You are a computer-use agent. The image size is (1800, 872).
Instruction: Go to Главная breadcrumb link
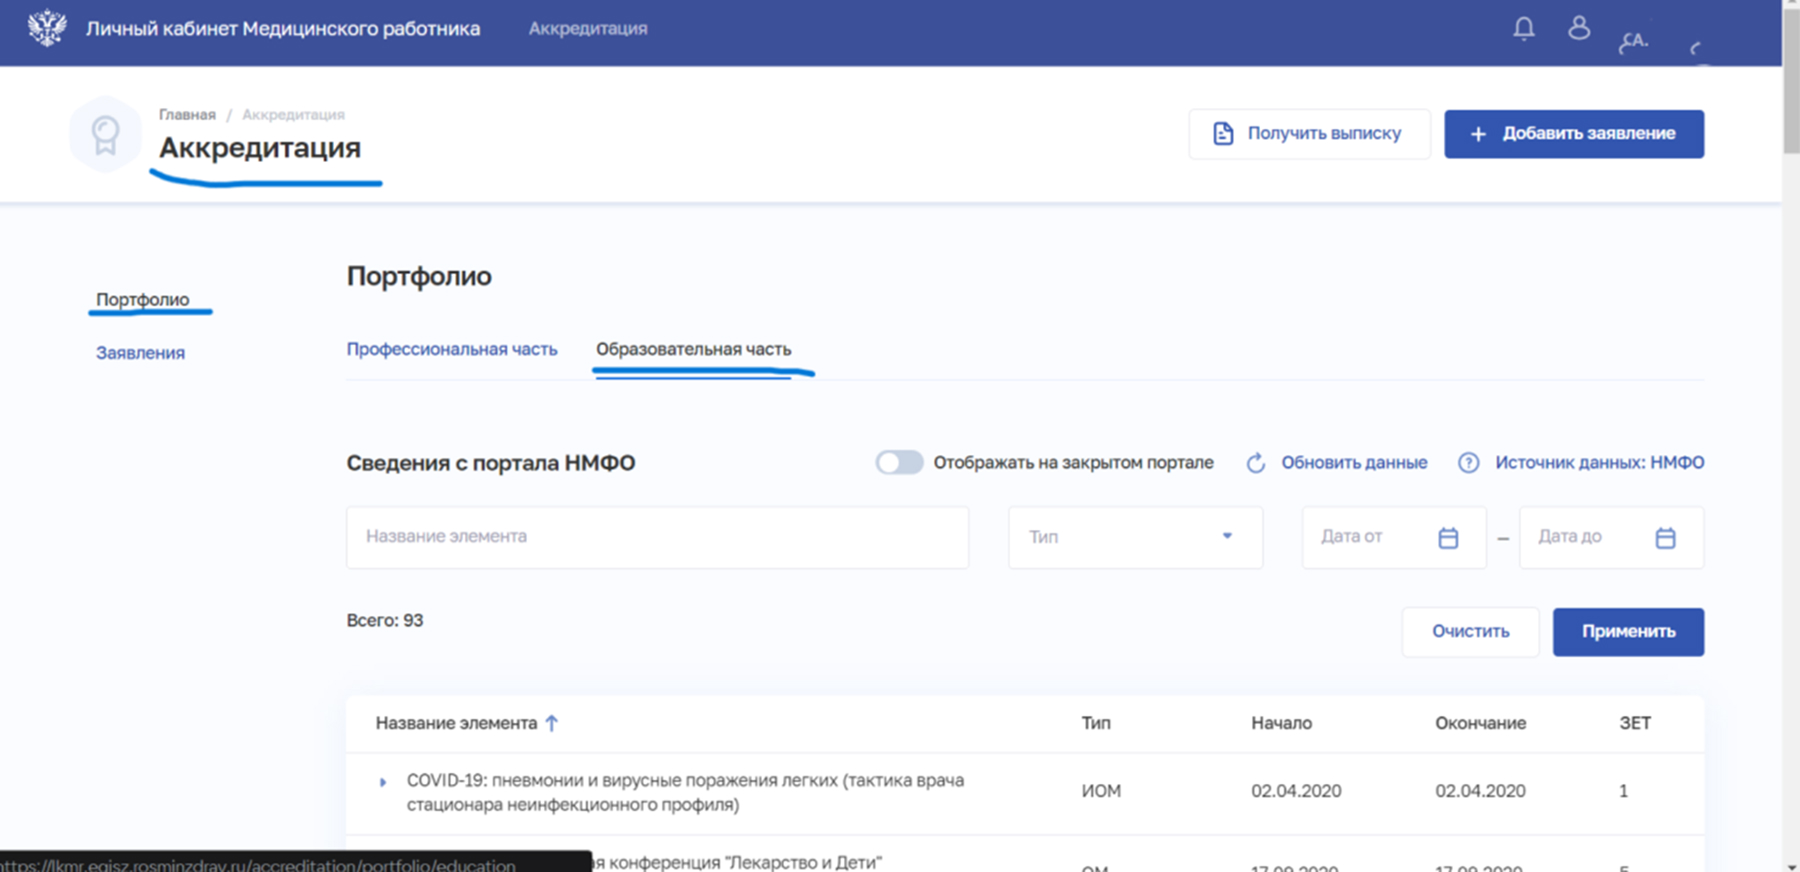pyautogui.click(x=187, y=115)
